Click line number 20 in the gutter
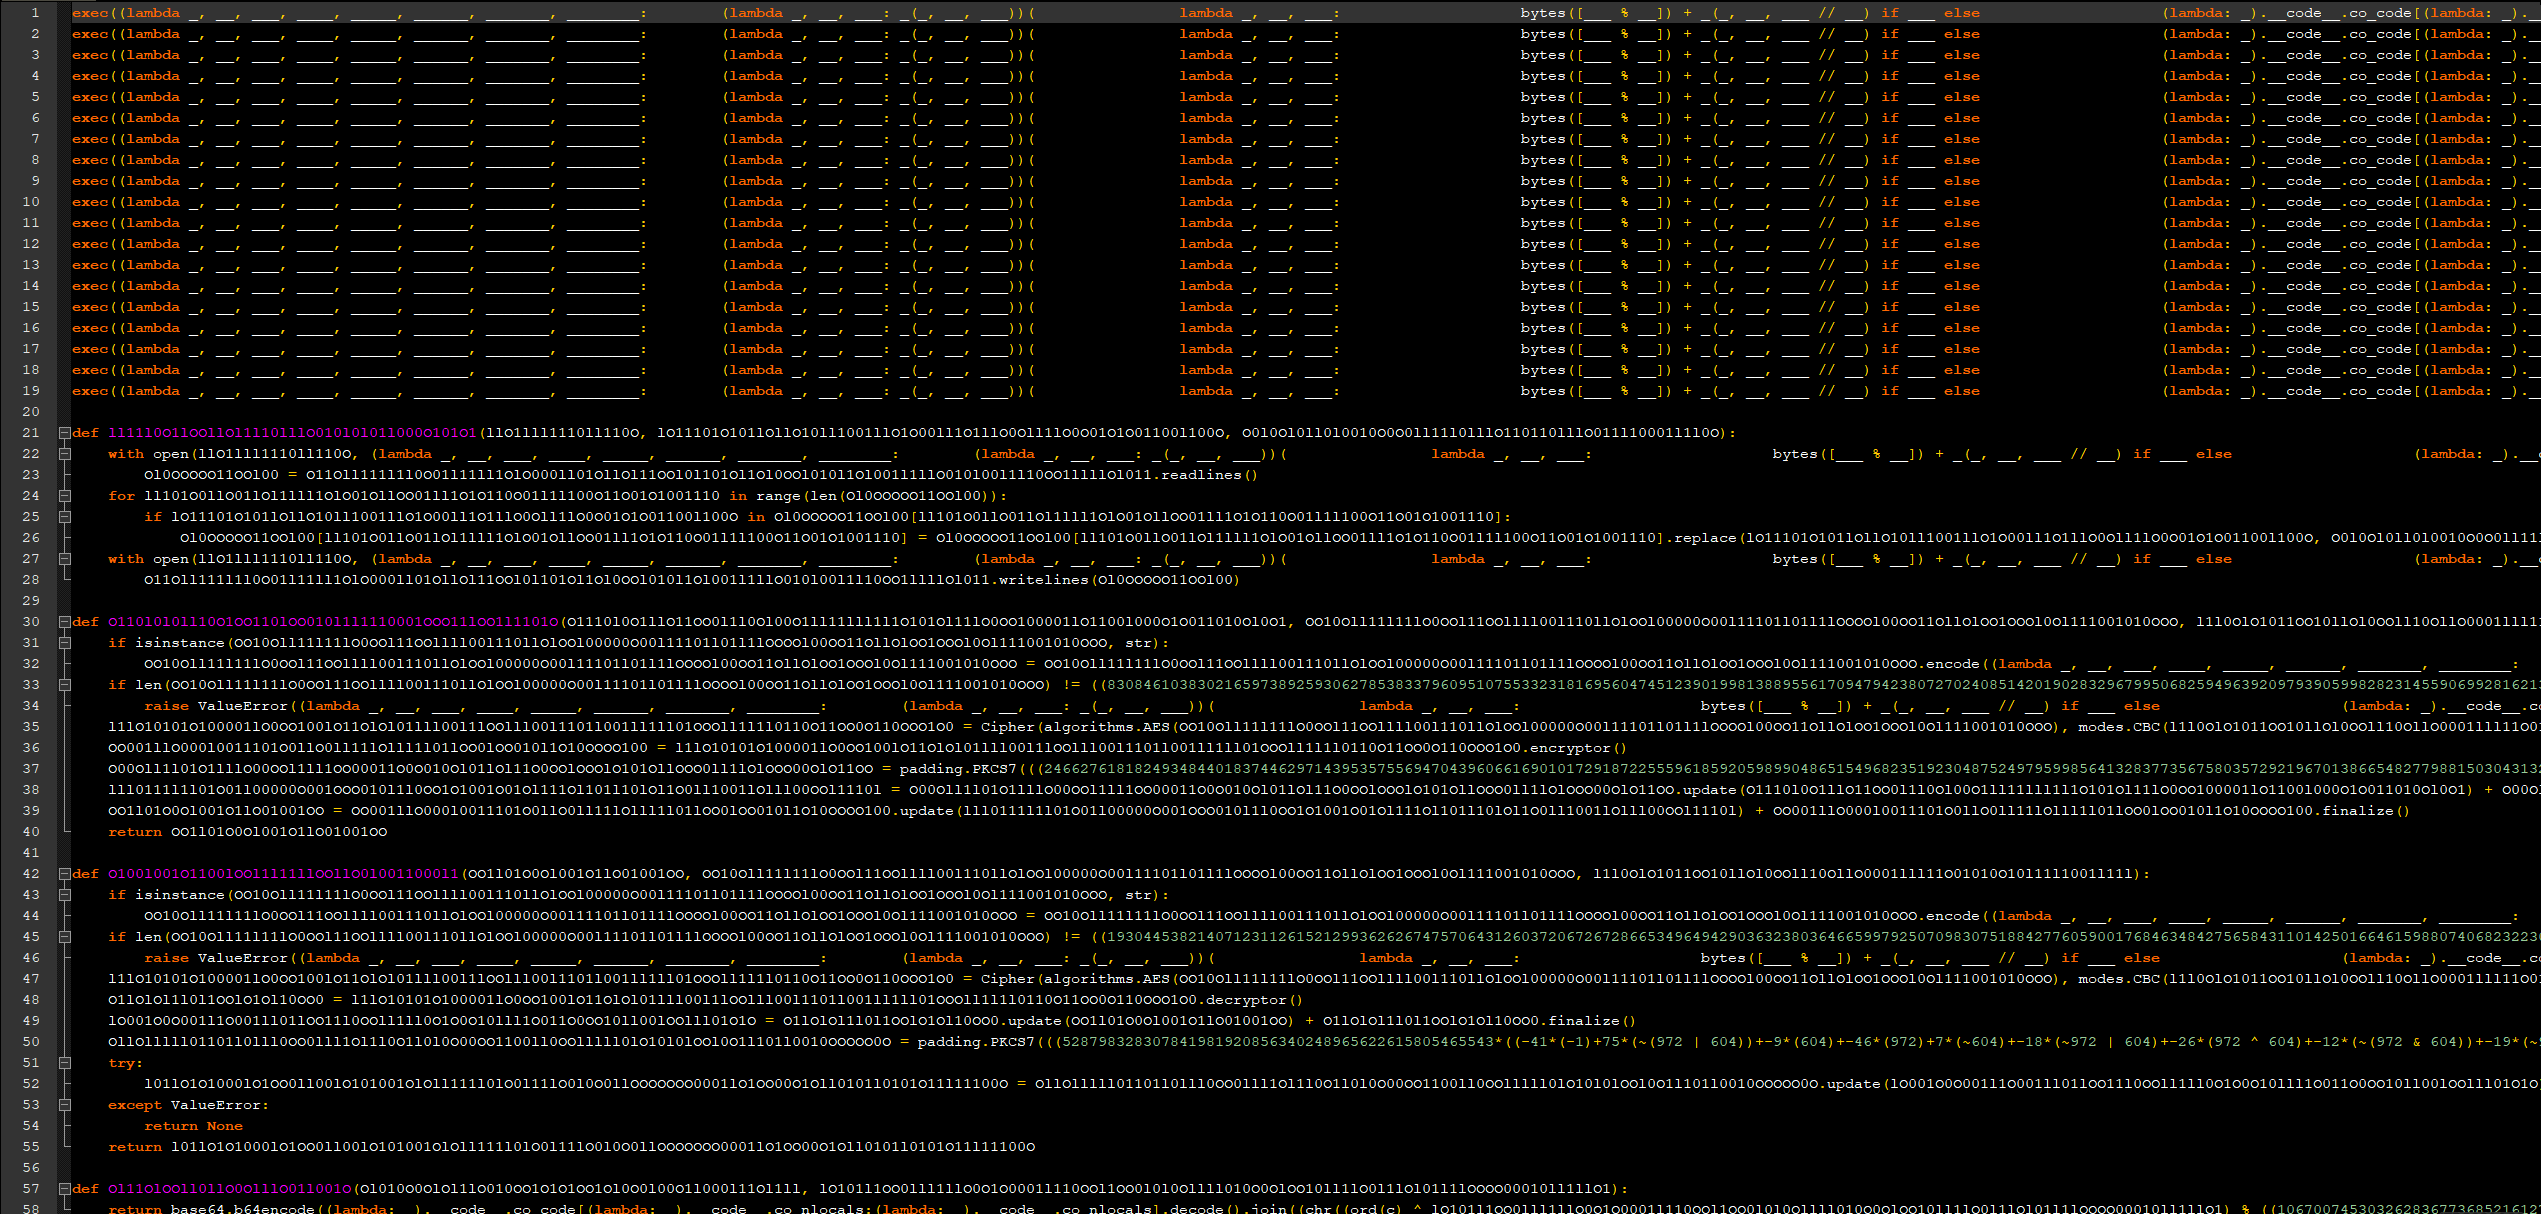 (x=31, y=412)
